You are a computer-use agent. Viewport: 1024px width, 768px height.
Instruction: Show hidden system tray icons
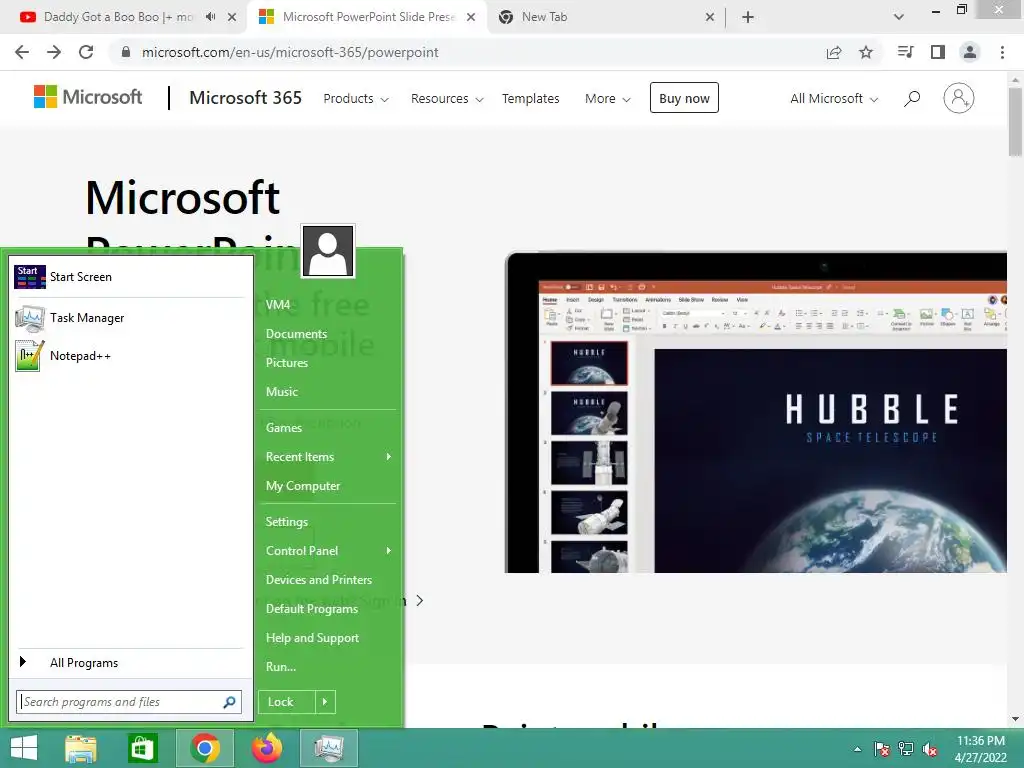857,749
